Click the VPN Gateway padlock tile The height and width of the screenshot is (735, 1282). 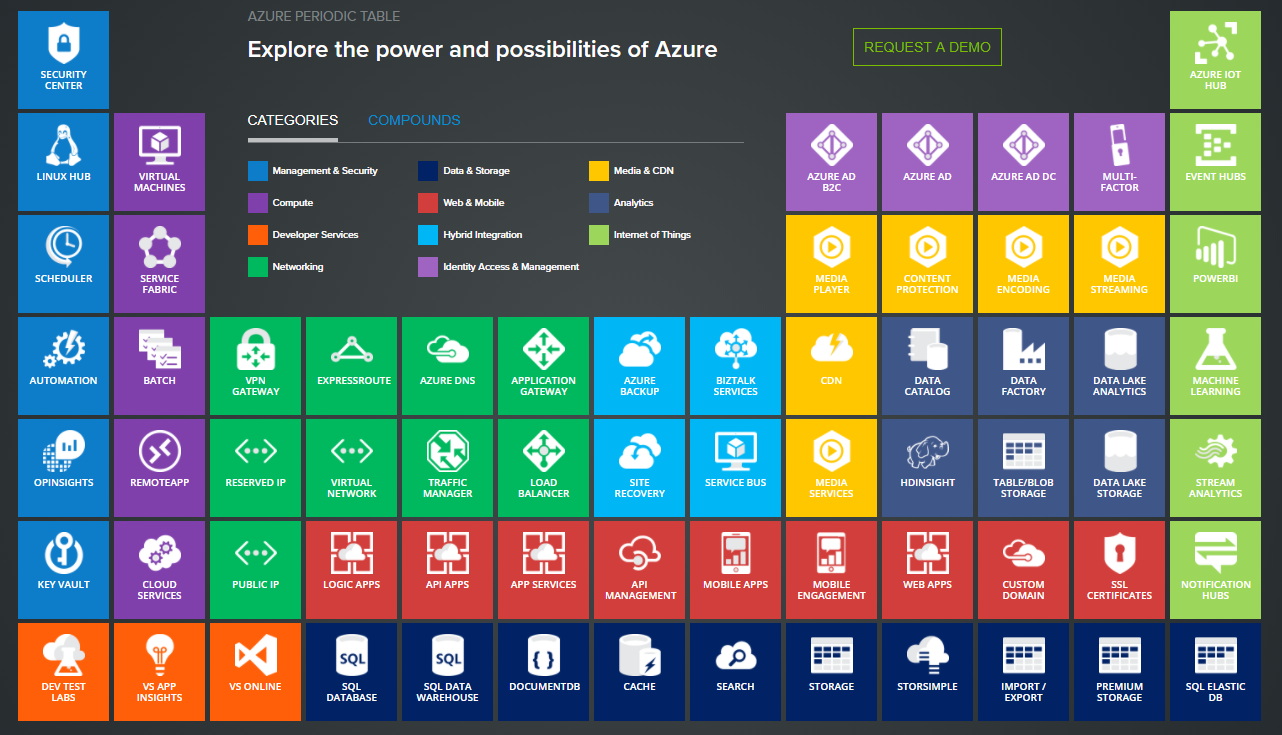(x=255, y=365)
